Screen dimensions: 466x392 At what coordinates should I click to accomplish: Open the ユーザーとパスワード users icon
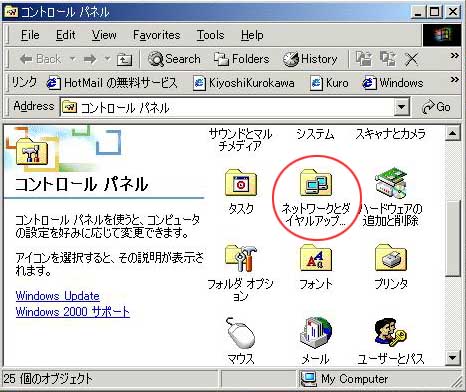point(391,333)
